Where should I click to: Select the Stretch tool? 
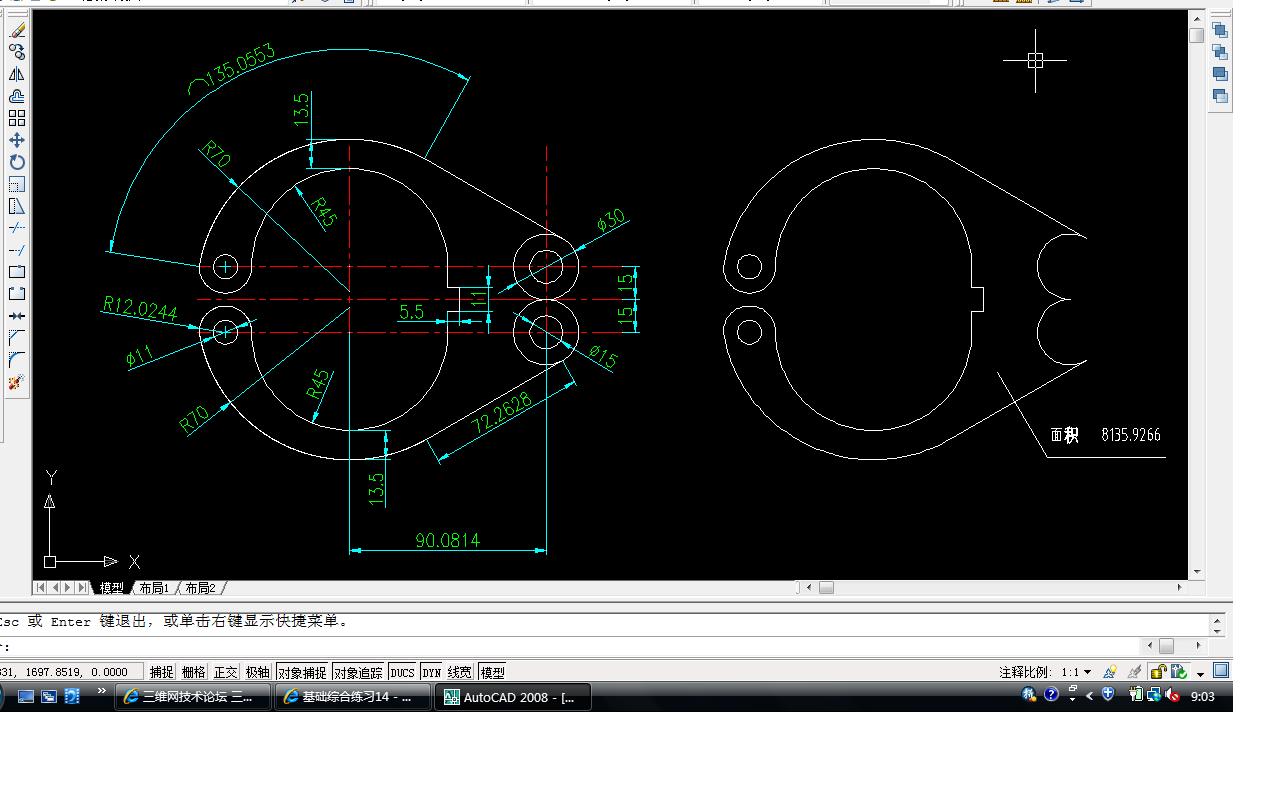coord(17,207)
